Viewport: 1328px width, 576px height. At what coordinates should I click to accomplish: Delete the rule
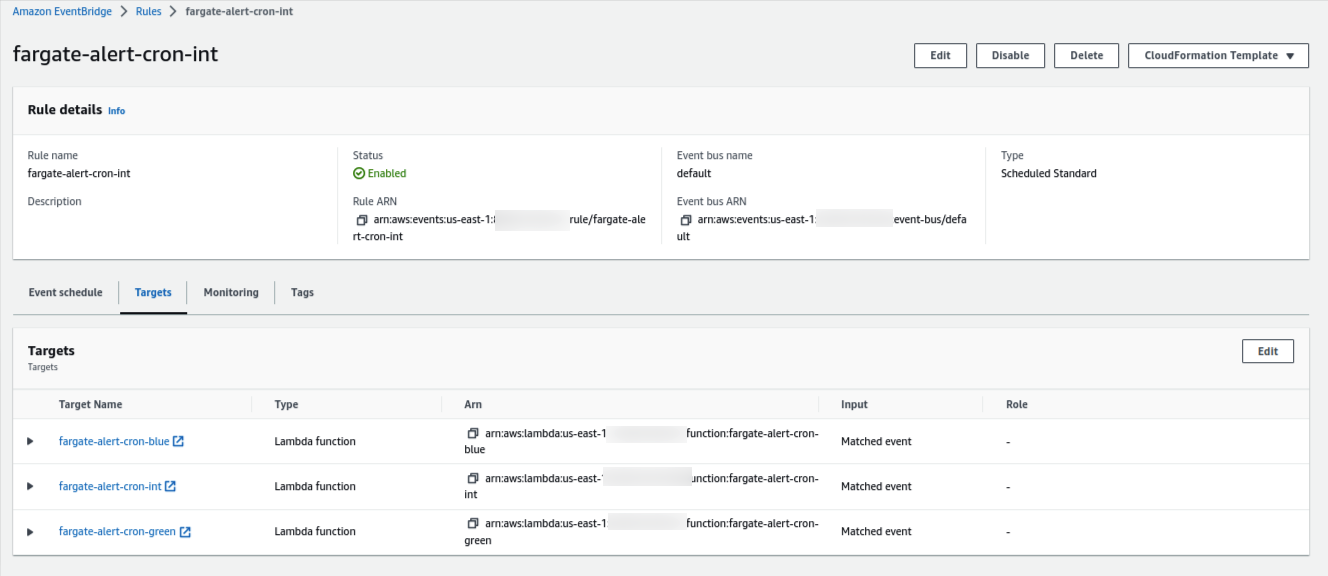[1086, 55]
